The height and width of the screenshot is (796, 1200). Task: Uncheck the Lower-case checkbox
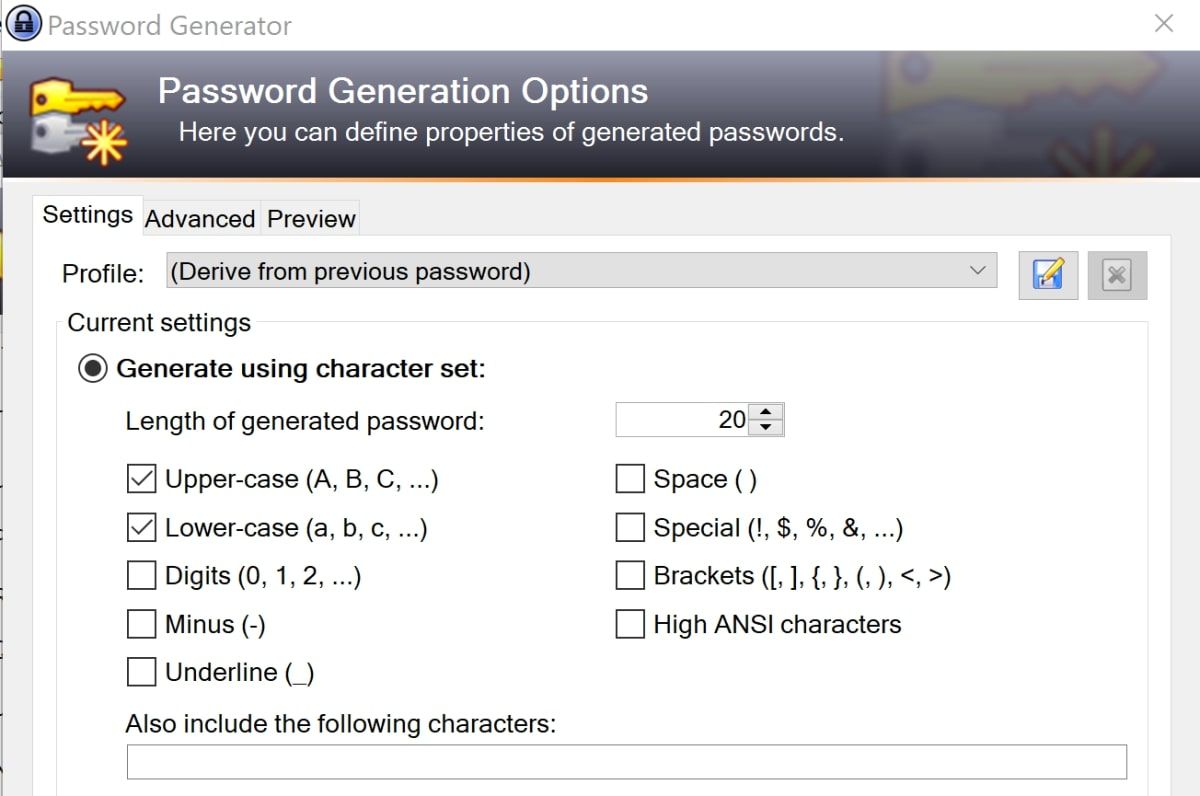point(142,528)
